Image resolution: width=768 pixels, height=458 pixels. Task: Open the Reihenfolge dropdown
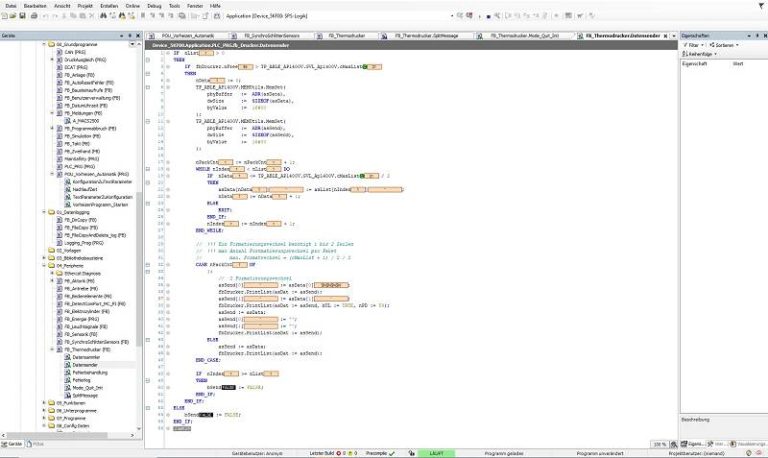pos(700,53)
